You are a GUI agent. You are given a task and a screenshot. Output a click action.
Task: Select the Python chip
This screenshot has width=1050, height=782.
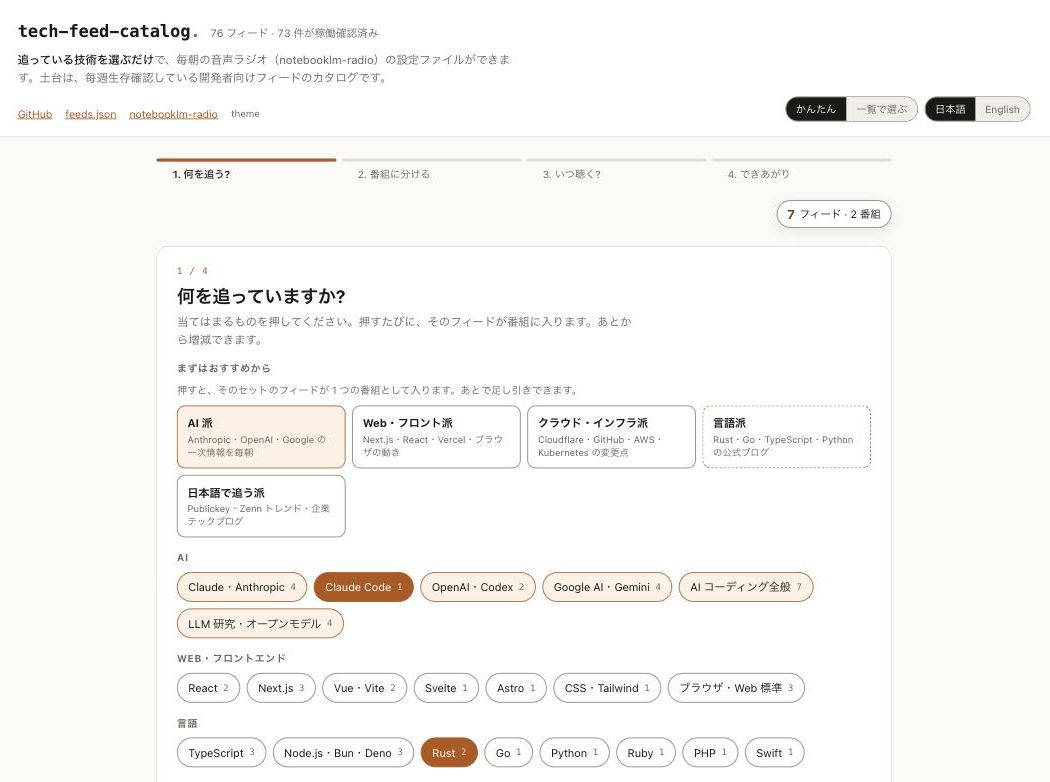[575, 753]
